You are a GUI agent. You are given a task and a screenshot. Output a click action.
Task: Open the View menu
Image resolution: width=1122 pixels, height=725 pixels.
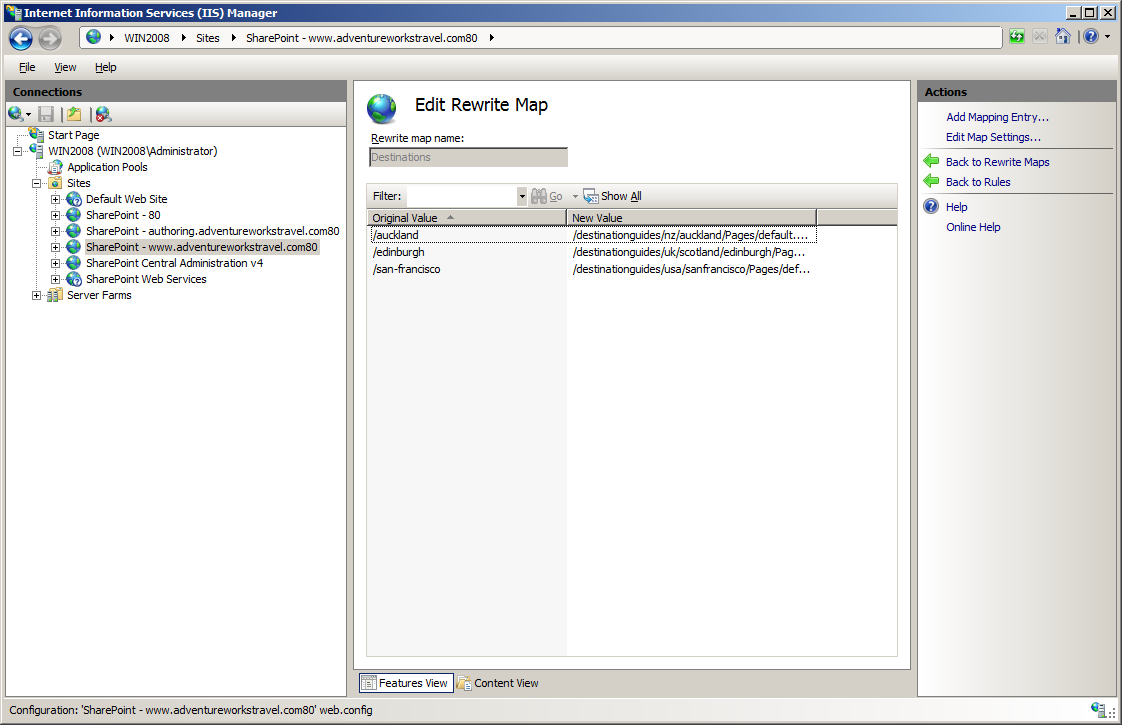tap(65, 67)
